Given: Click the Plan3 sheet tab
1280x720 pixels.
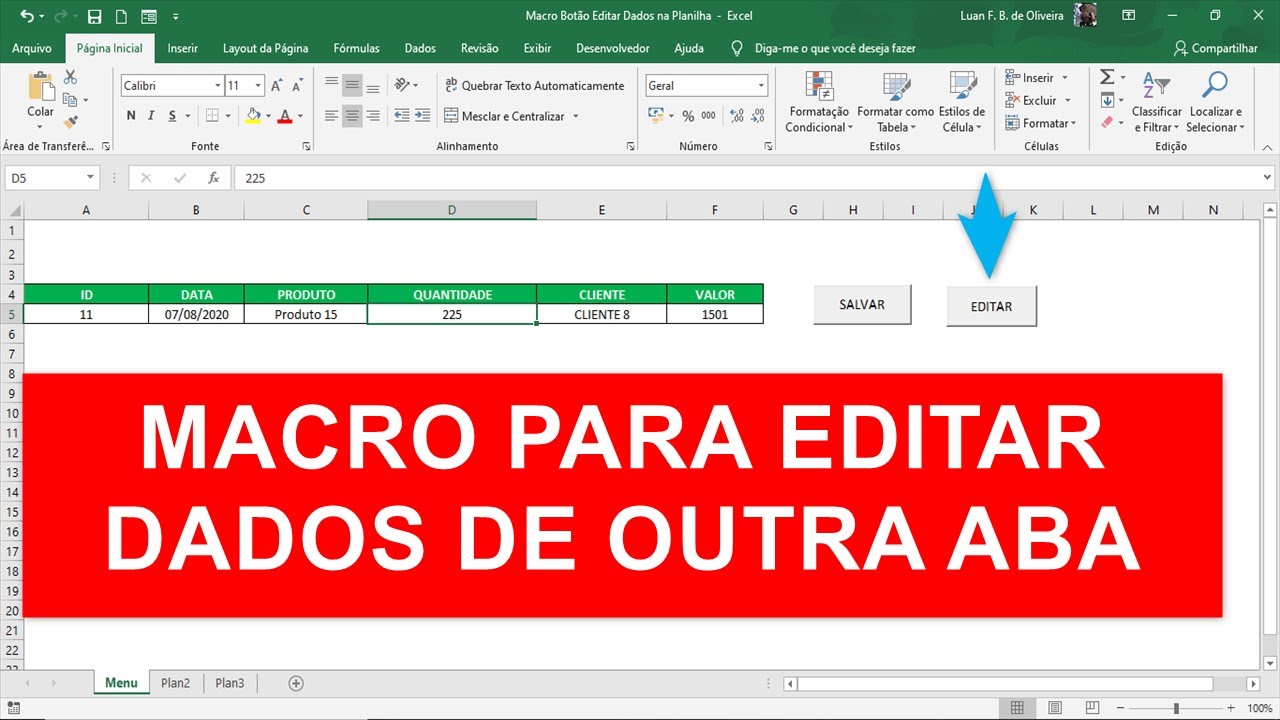Looking at the screenshot, I should pos(229,683).
